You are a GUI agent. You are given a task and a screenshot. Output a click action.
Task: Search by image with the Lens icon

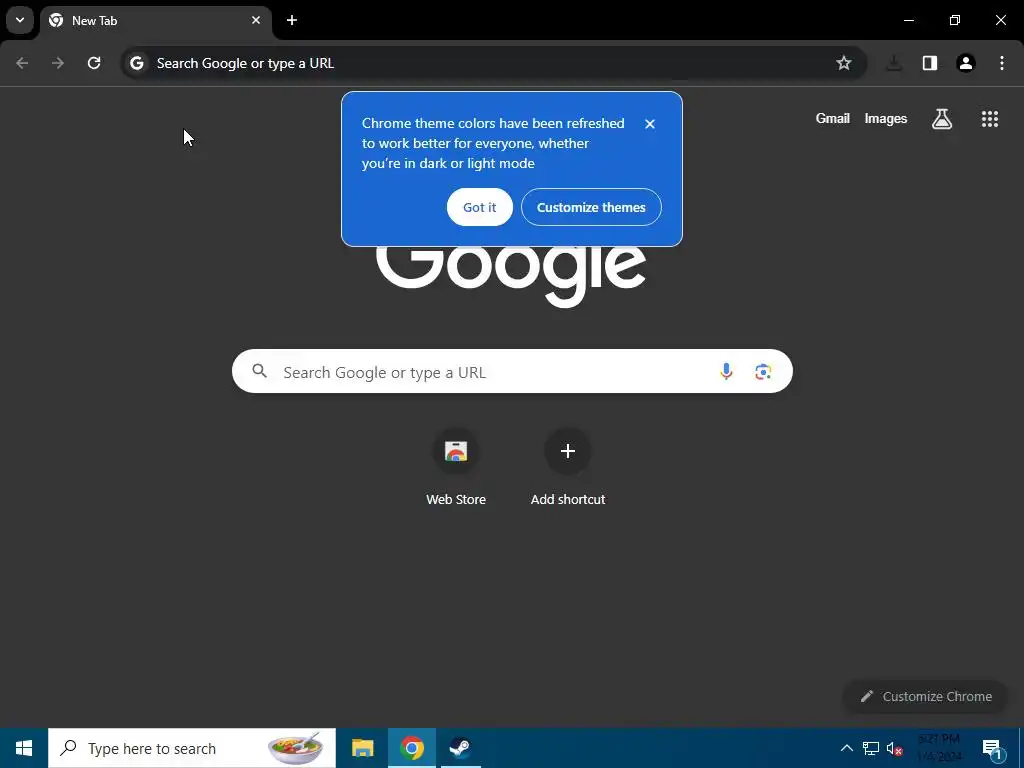pos(763,372)
